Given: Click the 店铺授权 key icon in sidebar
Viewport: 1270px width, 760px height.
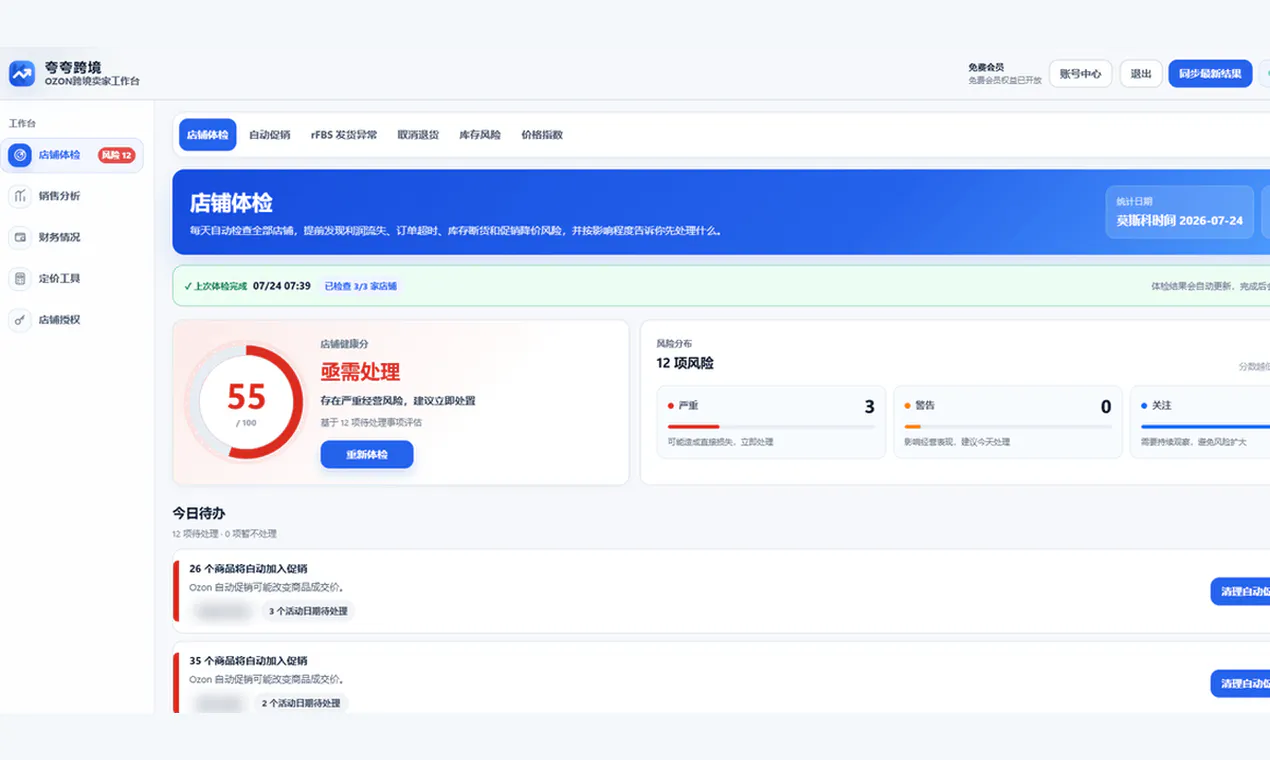Looking at the screenshot, I should 19,320.
